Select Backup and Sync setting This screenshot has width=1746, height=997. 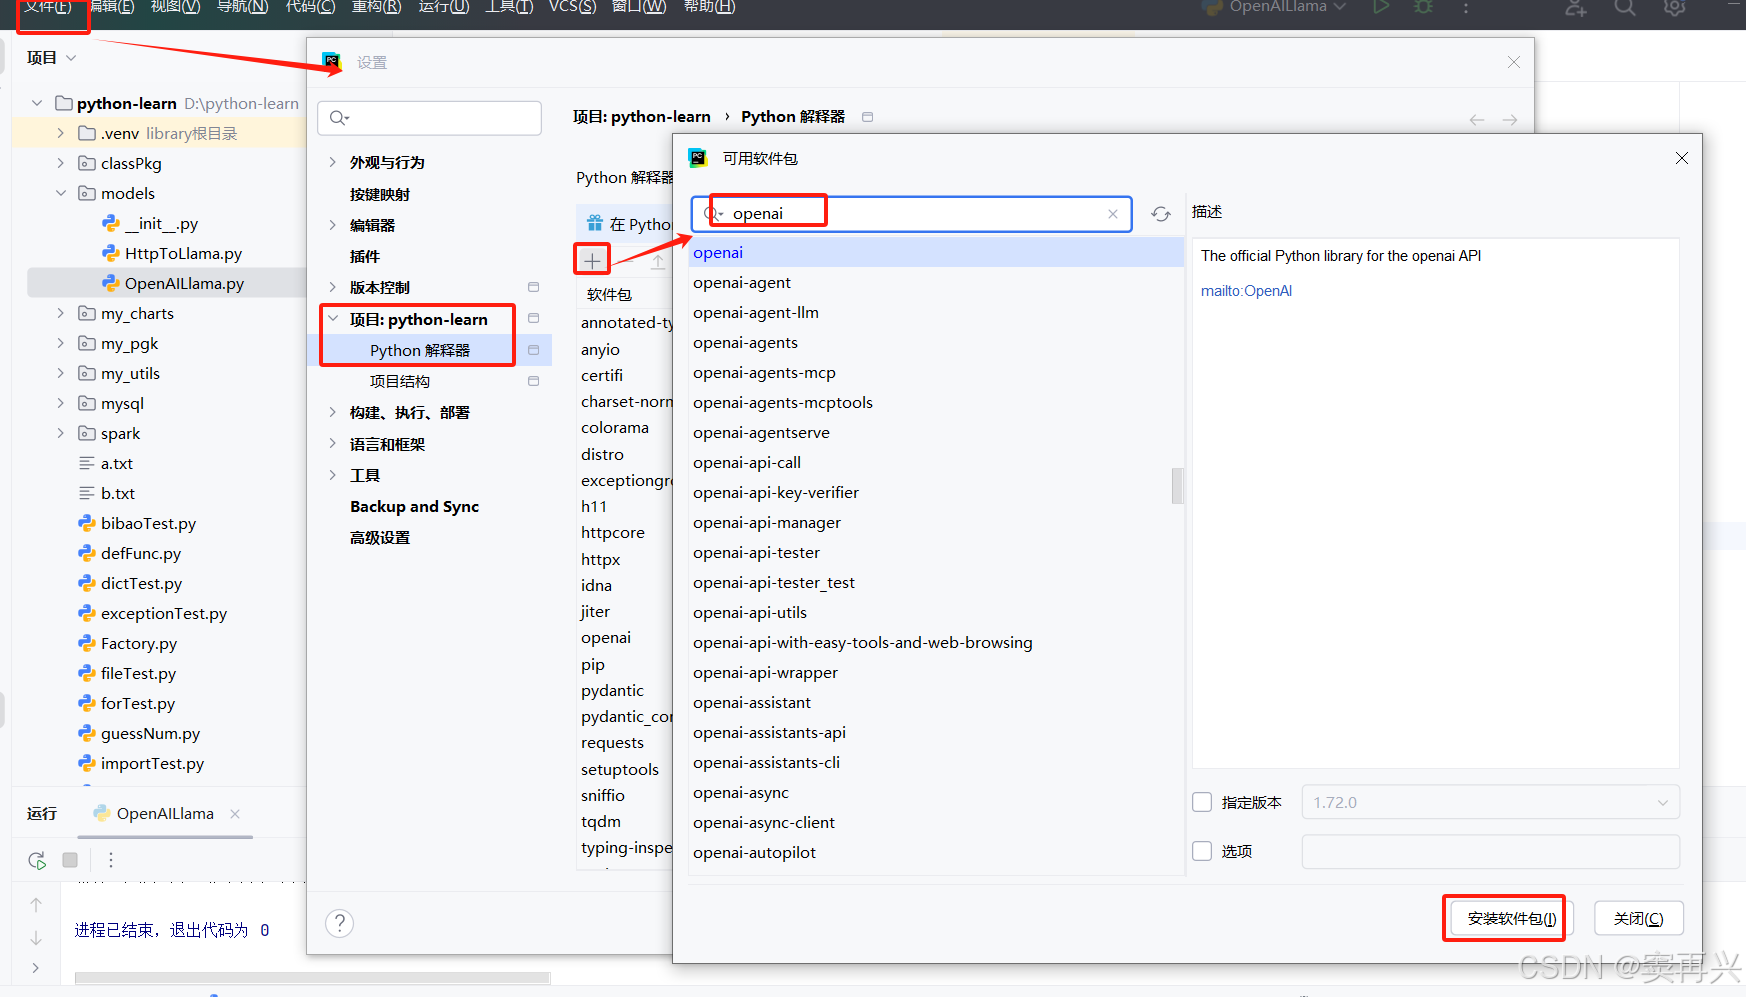415,507
